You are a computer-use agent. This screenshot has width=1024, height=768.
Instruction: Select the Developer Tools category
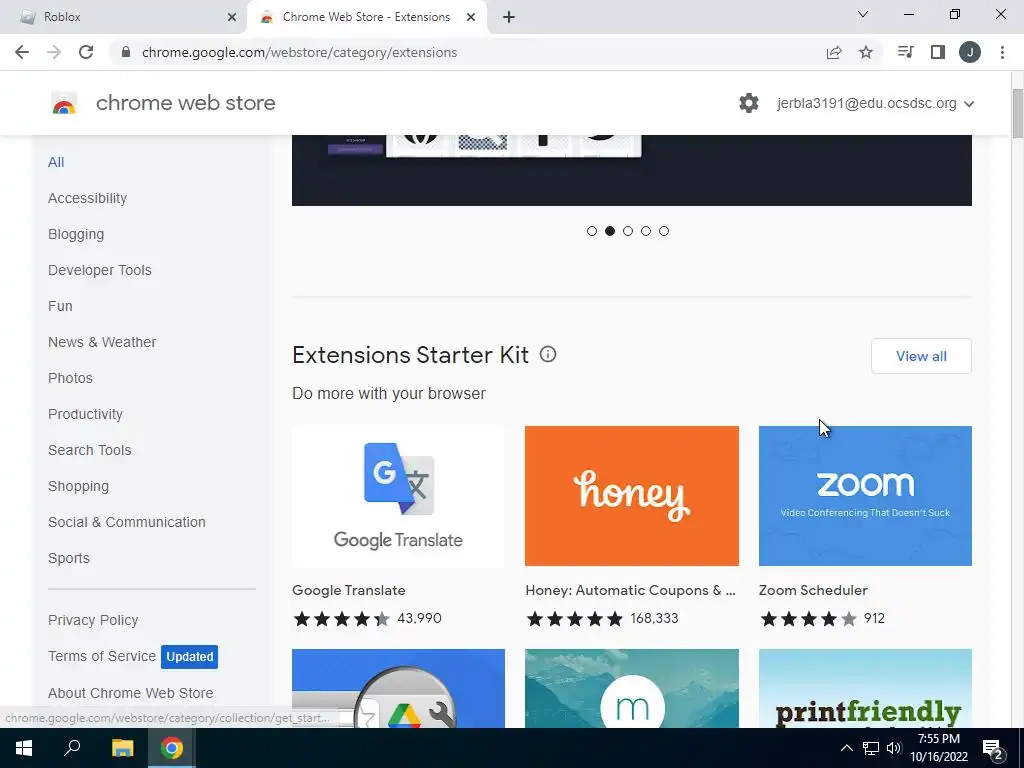tap(100, 270)
